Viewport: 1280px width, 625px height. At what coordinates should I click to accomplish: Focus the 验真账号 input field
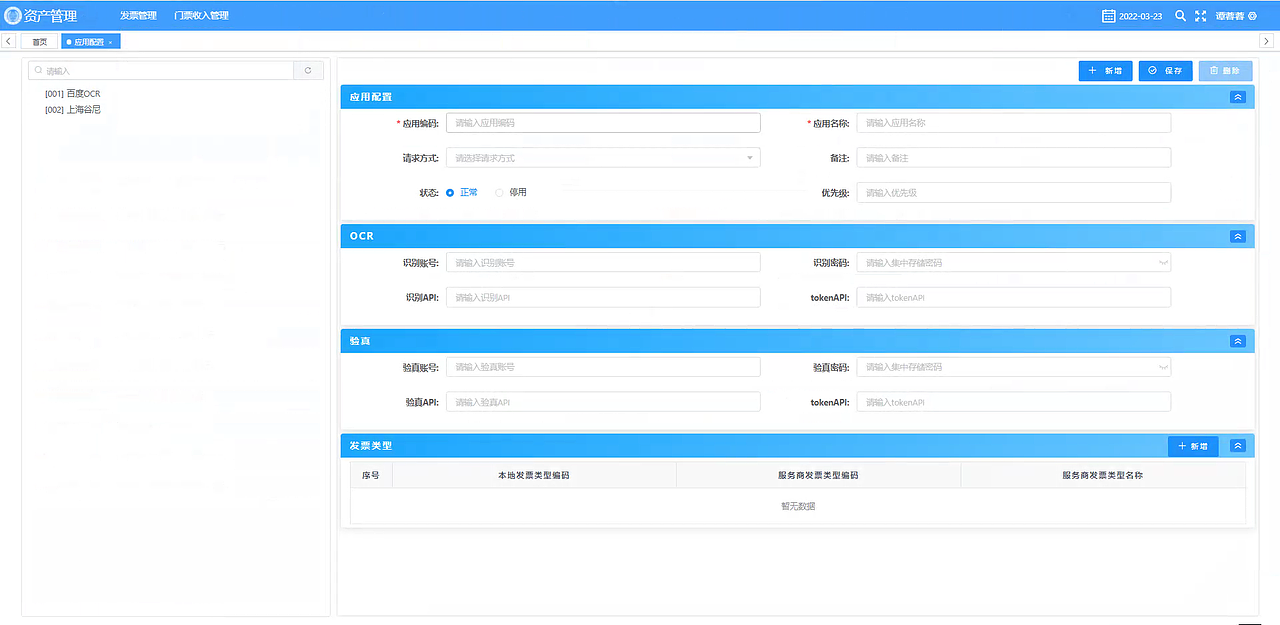point(603,367)
